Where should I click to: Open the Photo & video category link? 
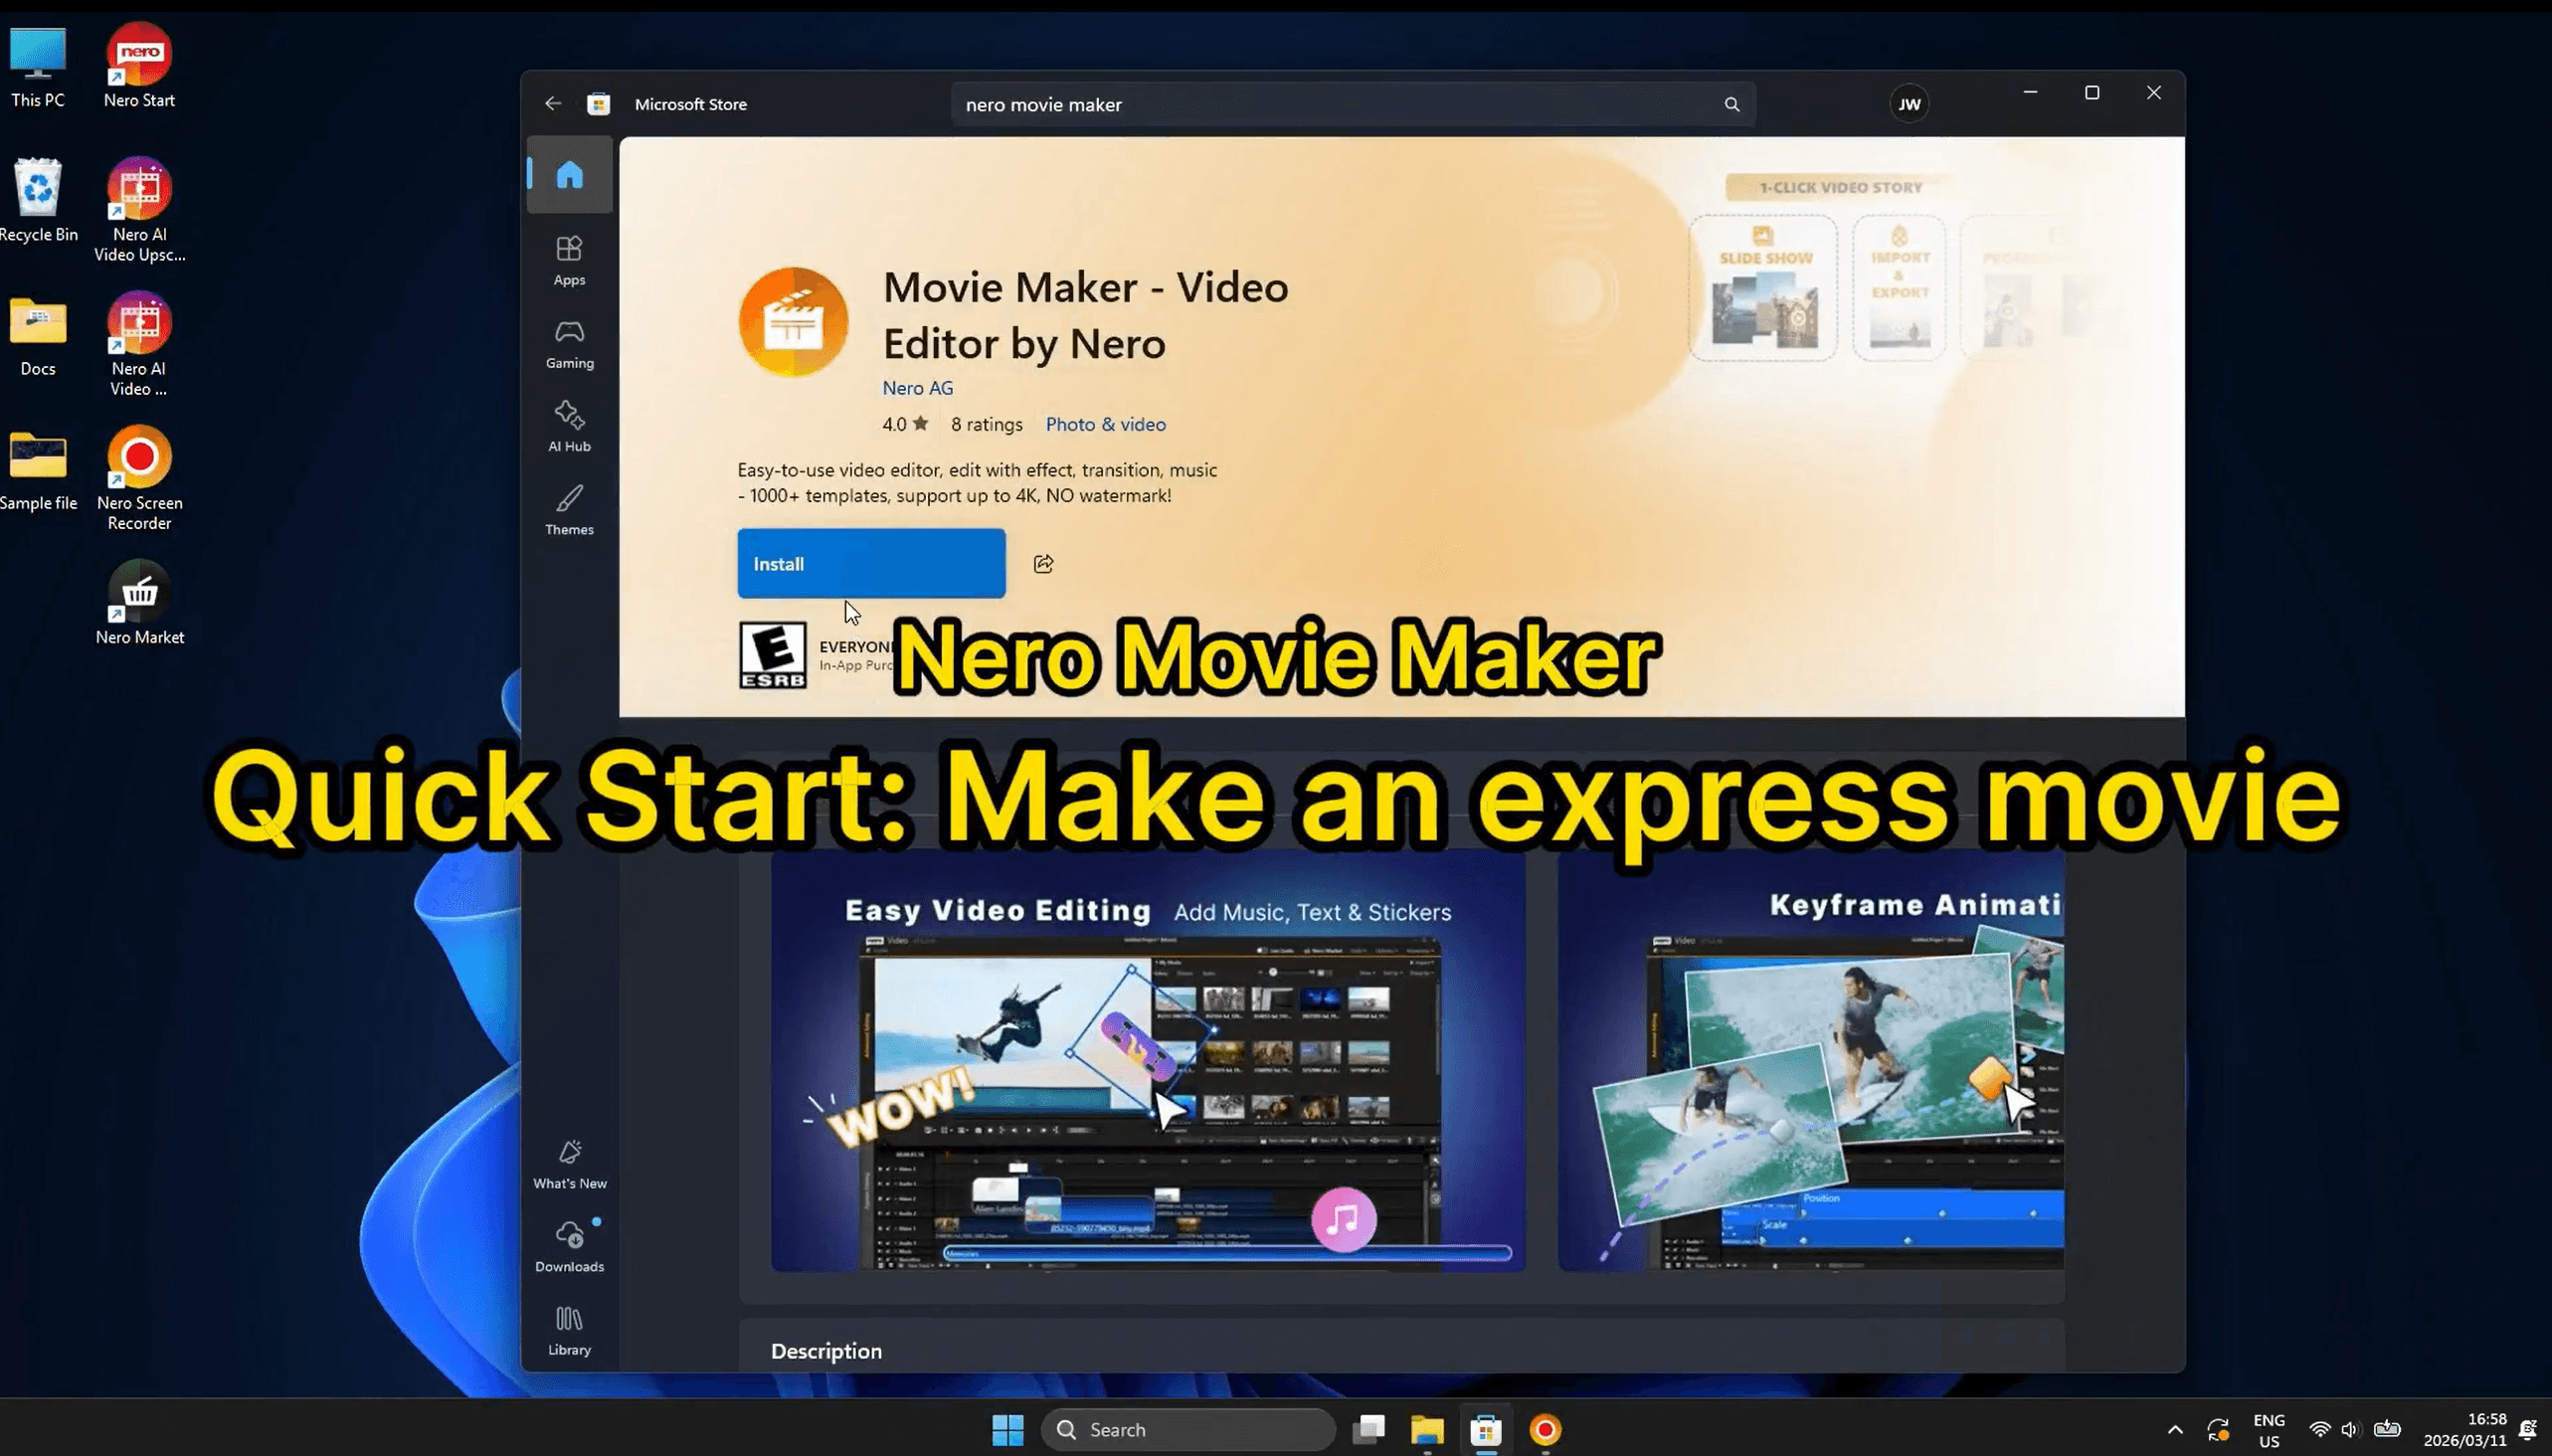pos(1105,424)
